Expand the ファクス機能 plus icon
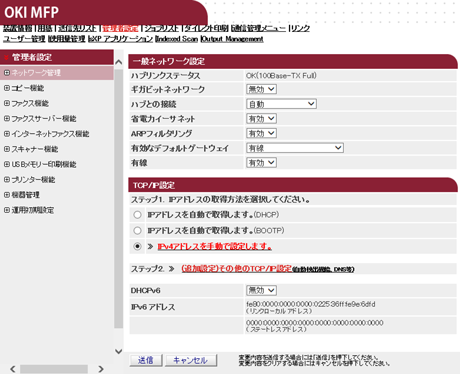Image resolution: width=460 pixels, height=374 pixels. pos(7,103)
